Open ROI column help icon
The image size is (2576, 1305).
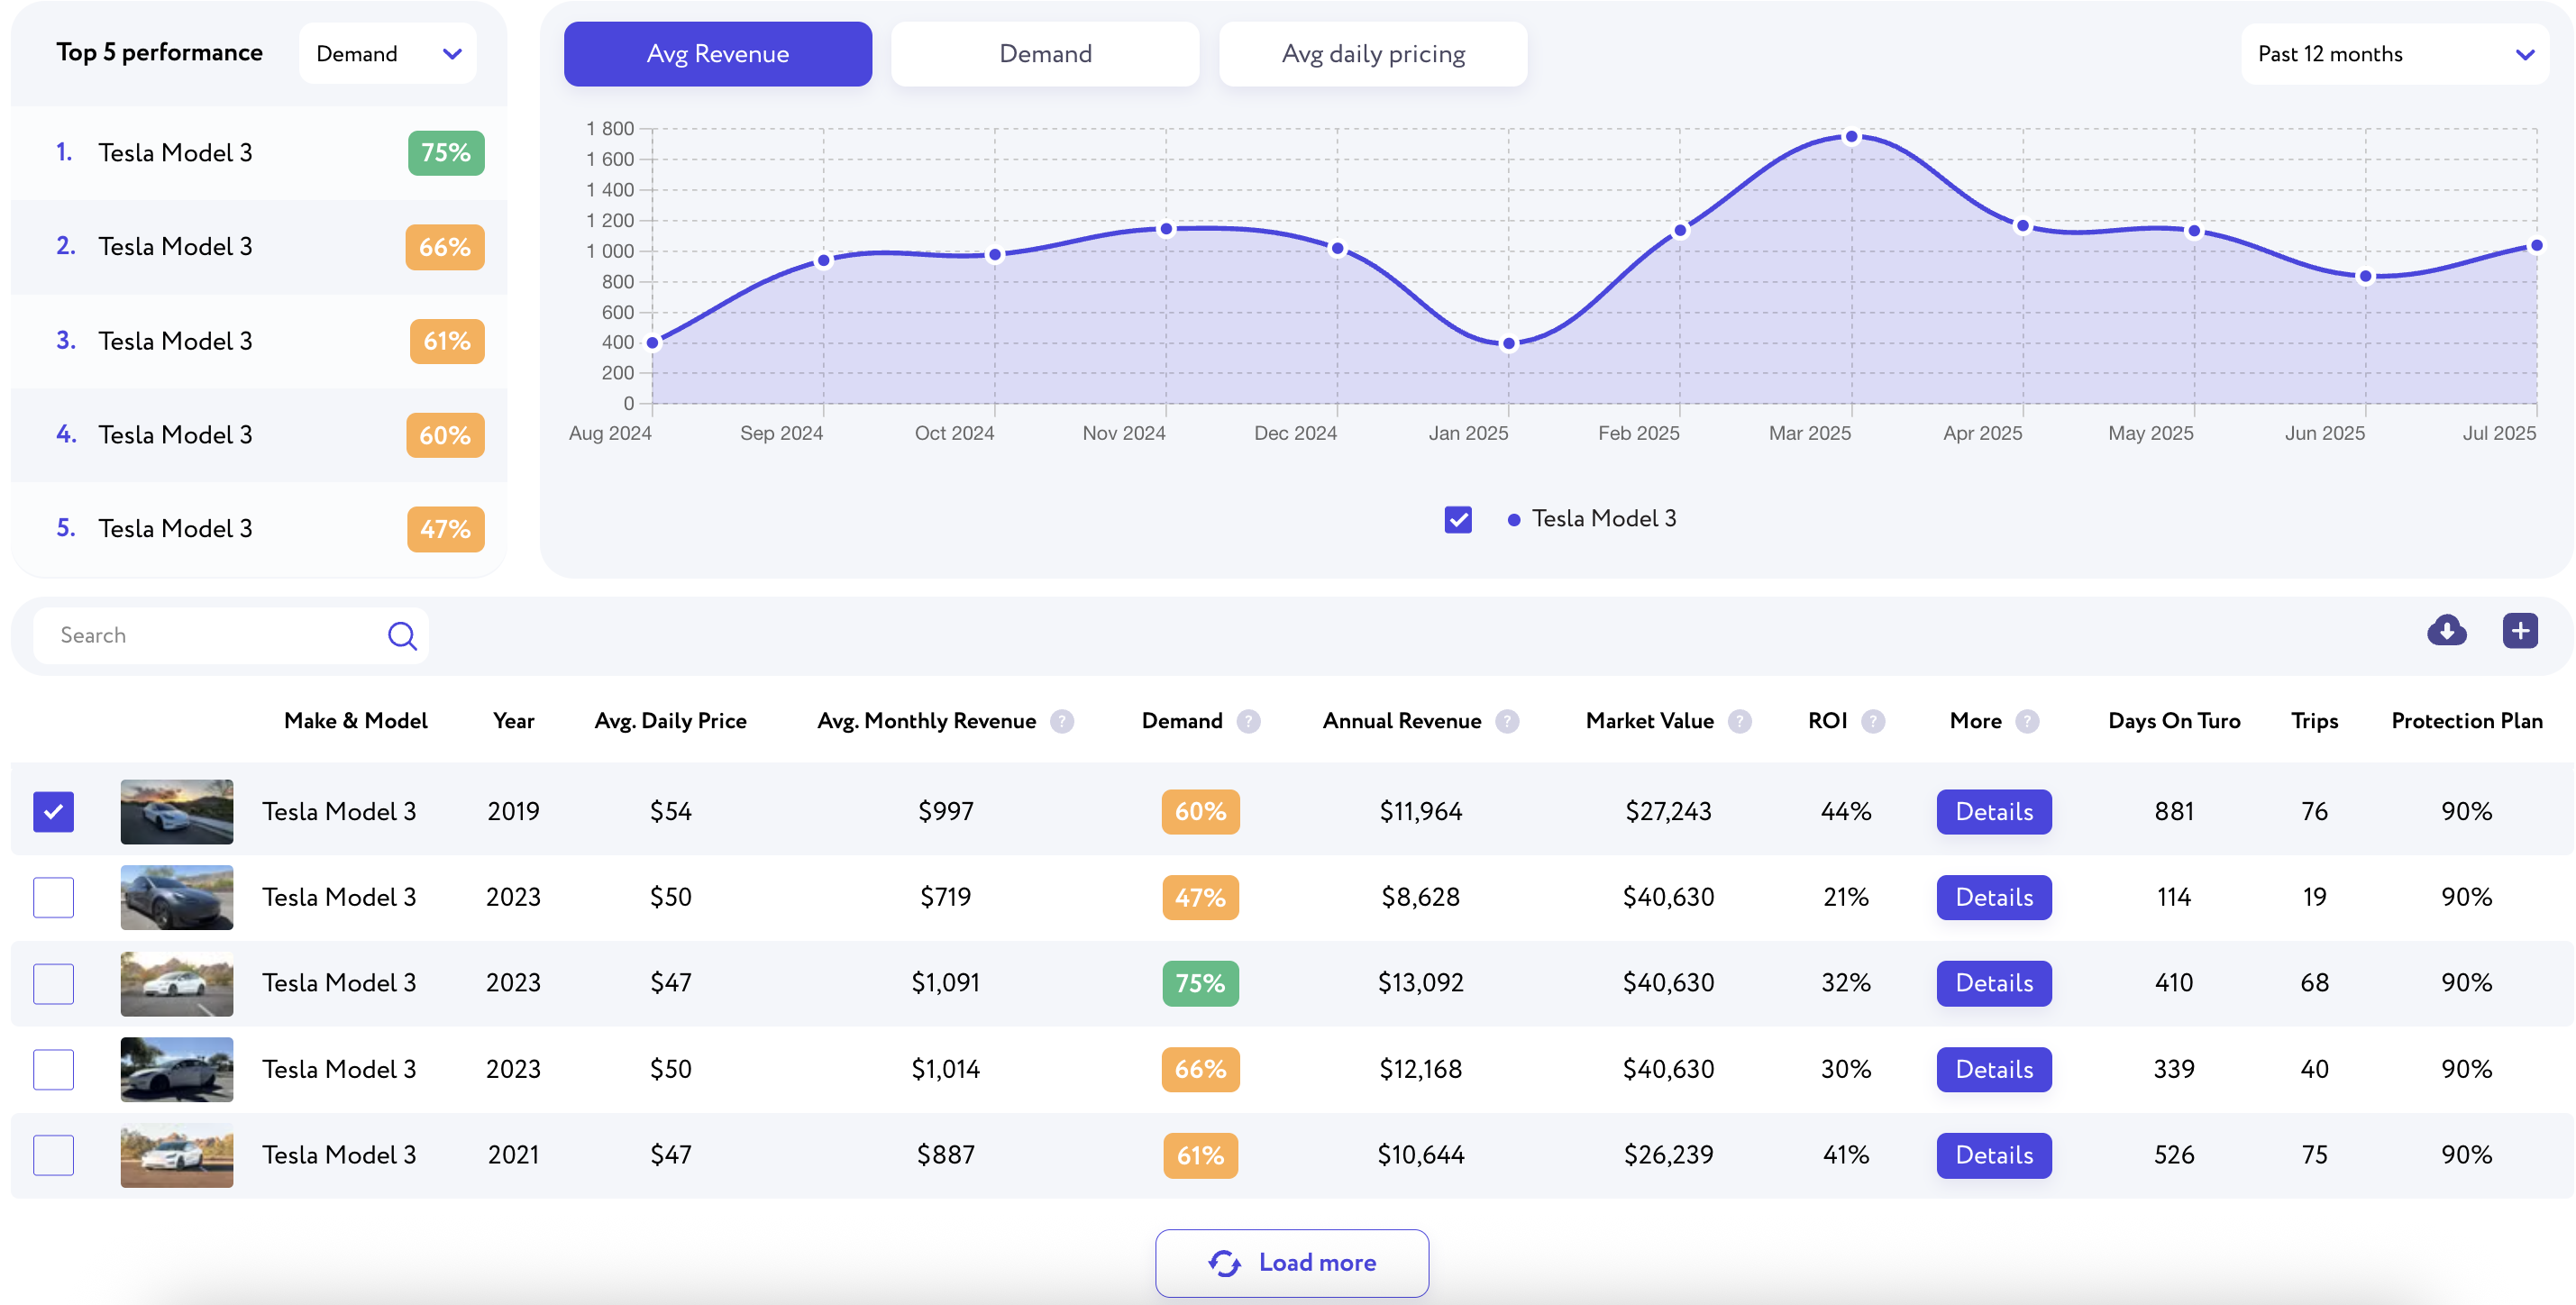tap(1873, 721)
